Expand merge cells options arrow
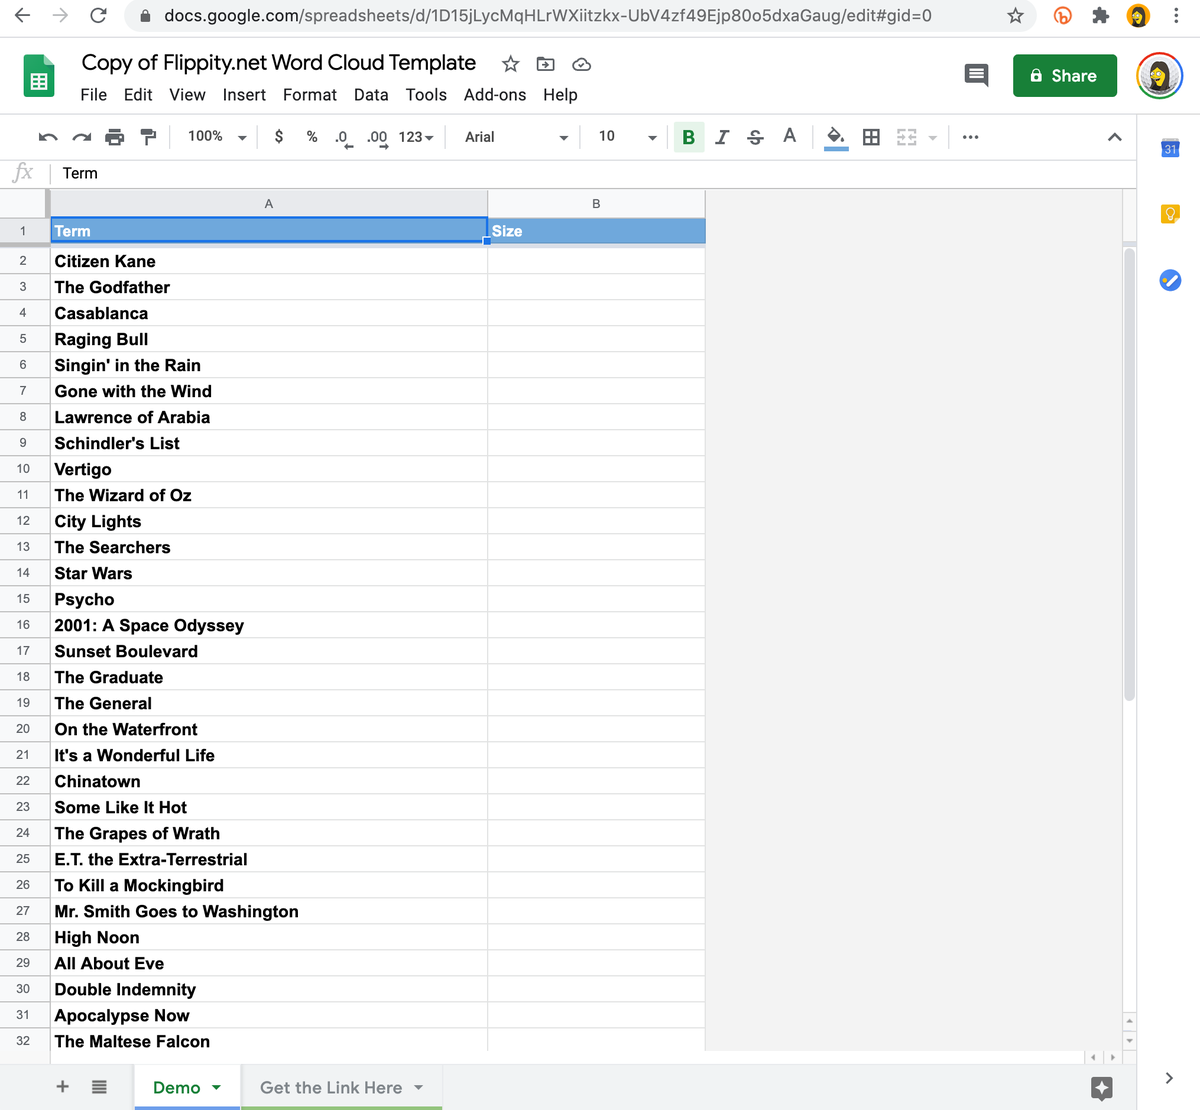Image resolution: width=1200 pixels, height=1110 pixels. click(x=933, y=138)
